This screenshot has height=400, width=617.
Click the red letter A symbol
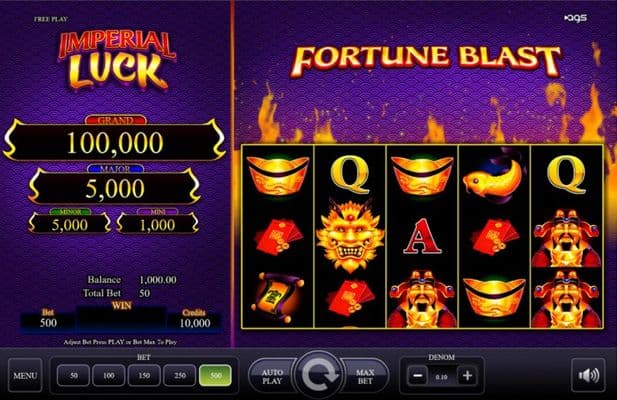[421, 236]
